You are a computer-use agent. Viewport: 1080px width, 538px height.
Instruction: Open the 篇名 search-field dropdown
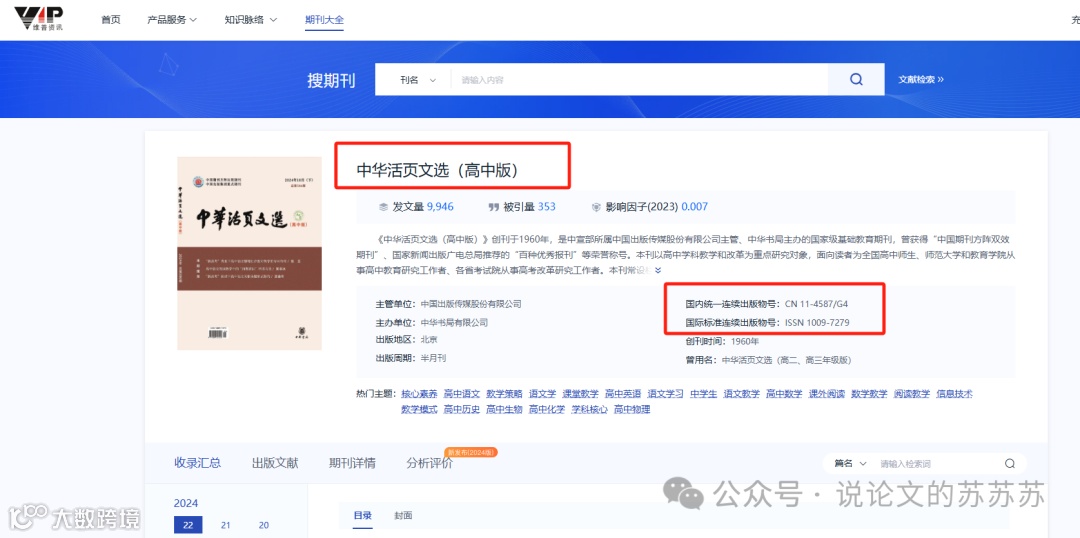point(850,464)
